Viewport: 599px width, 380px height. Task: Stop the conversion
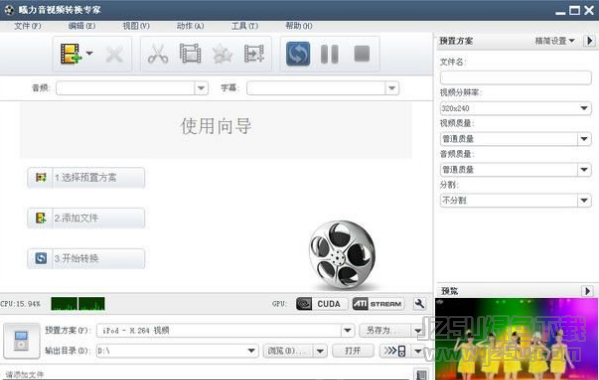pyautogui.click(x=362, y=53)
